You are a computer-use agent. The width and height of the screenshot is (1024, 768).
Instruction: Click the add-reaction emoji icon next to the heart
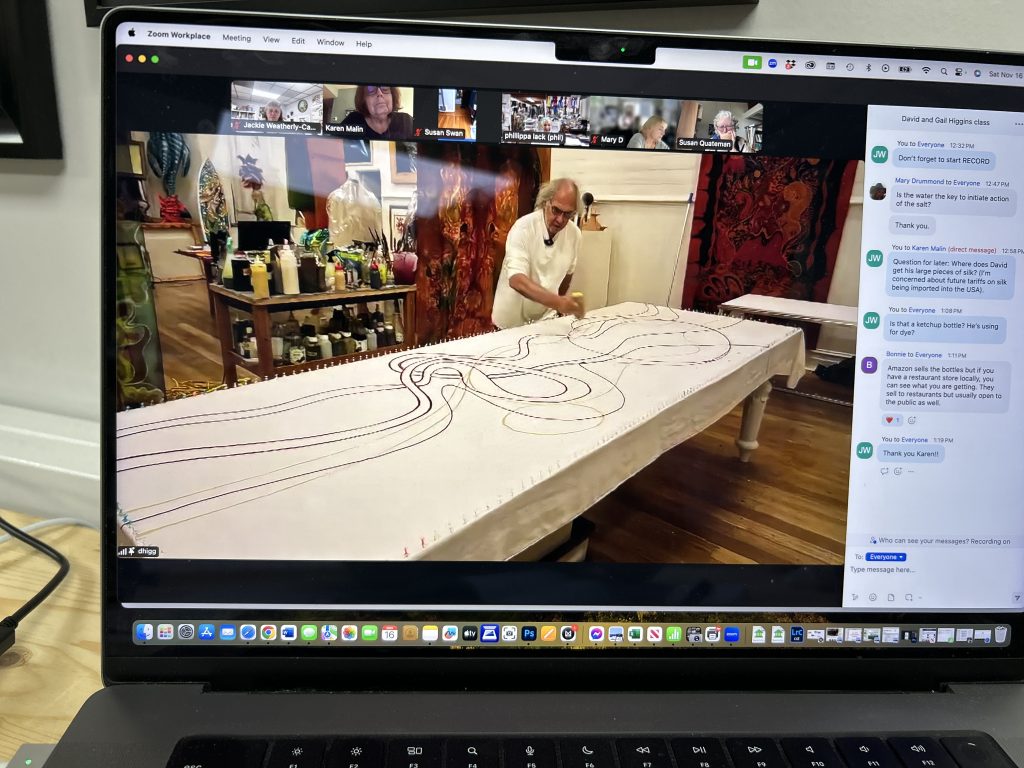tap(912, 420)
